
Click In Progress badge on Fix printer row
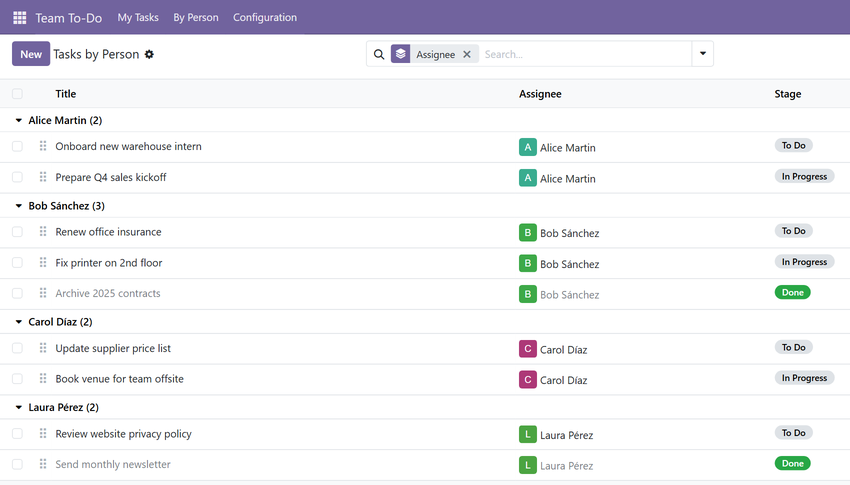pos(804,262)
